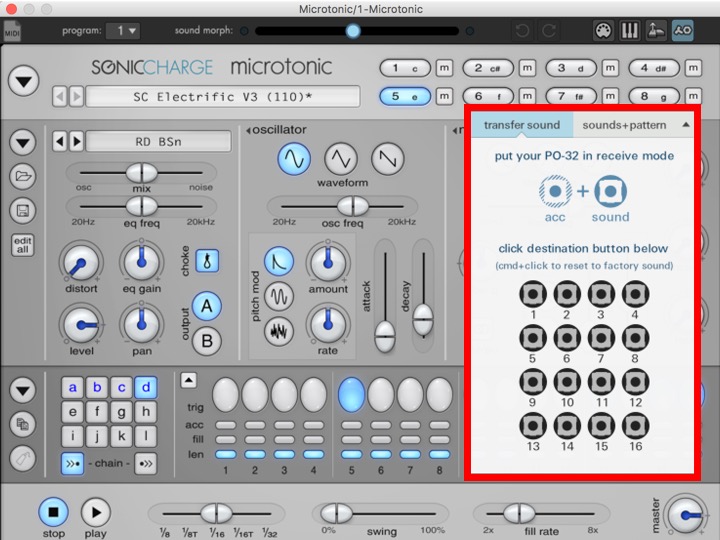720x540 pixels.
Task: Expand pattern rows with up arrow button
Action: 189,380
